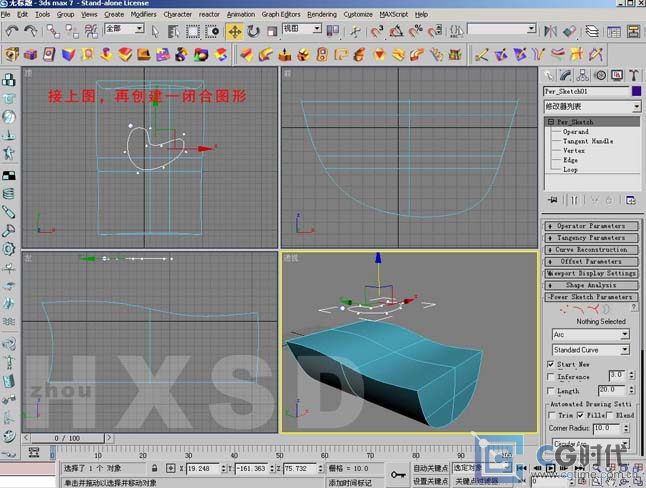Uncheck the Start New checkbox

(550, 364)
